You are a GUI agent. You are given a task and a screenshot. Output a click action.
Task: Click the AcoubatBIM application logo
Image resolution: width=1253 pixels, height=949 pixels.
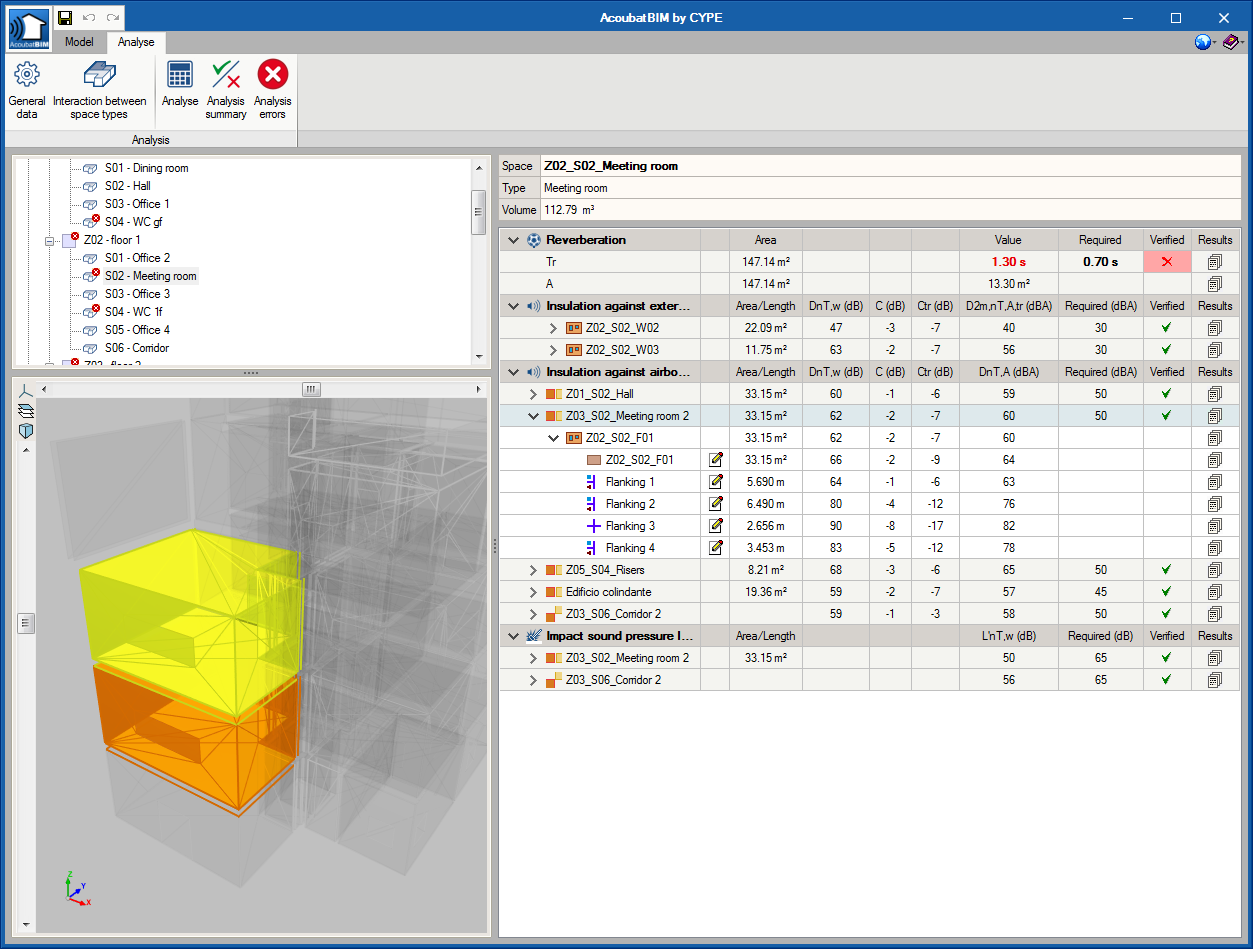(x=27, y=30)
